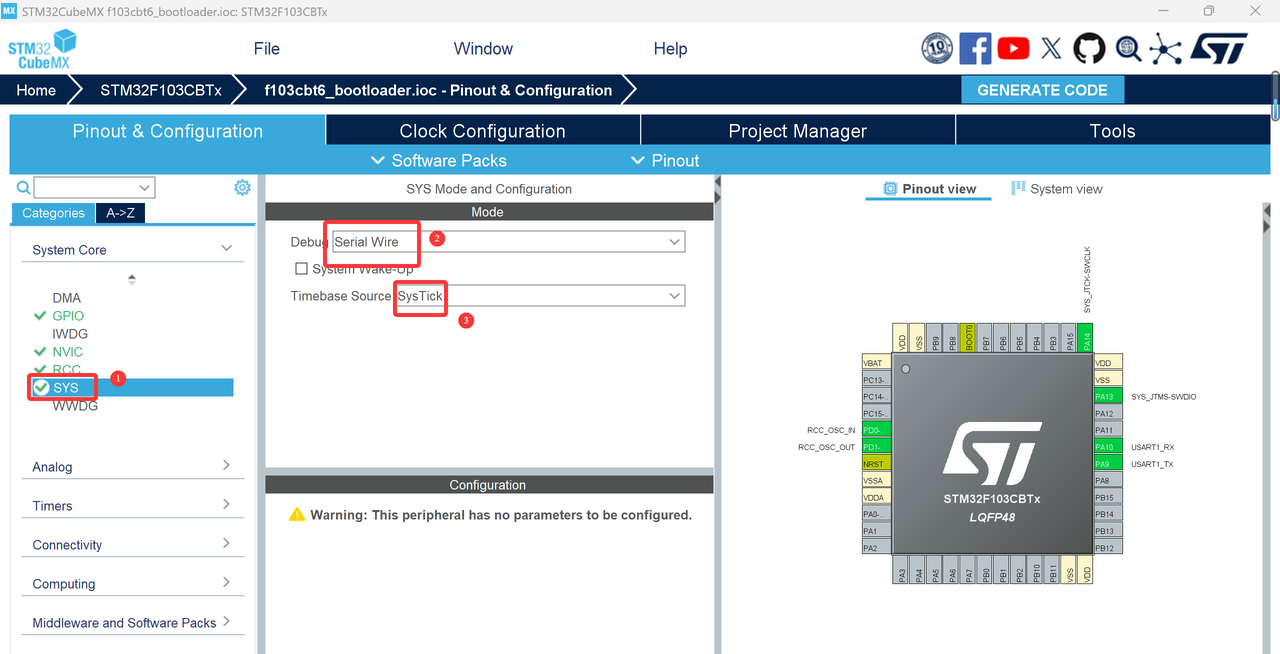Switch to Tools tab
Screen dimensions: 1280x654
coord(1113,131)
